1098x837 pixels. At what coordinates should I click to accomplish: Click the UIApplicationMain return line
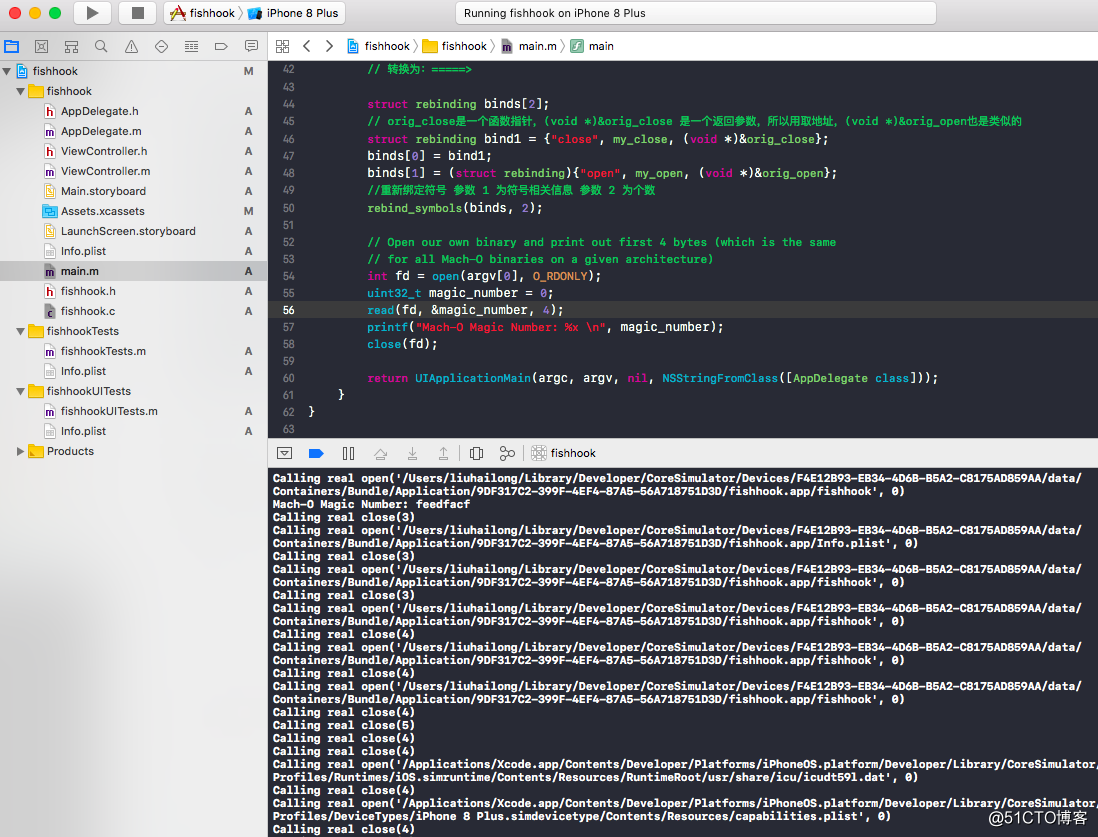[x=652, y=378]
